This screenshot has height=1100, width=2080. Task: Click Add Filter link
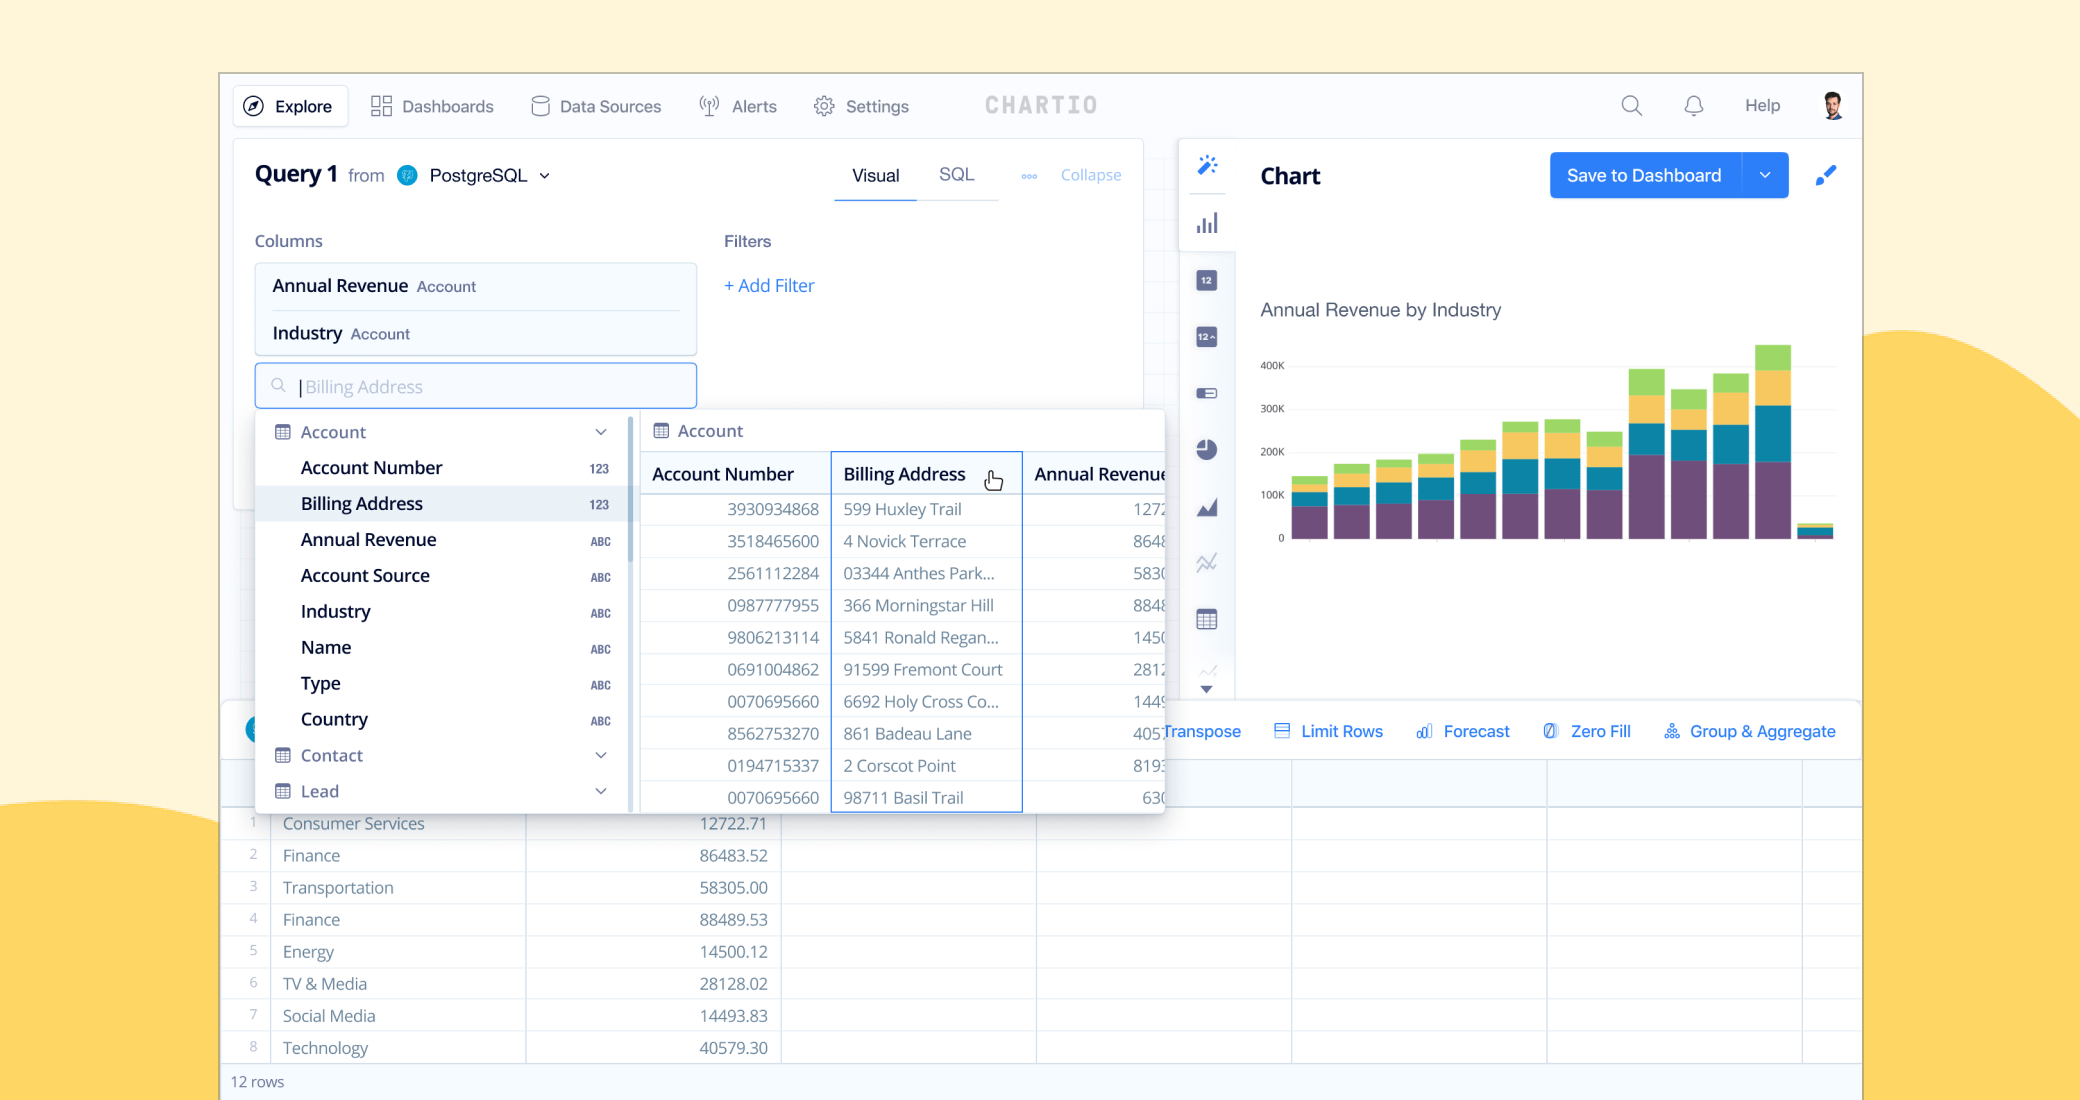pos(768,285)
